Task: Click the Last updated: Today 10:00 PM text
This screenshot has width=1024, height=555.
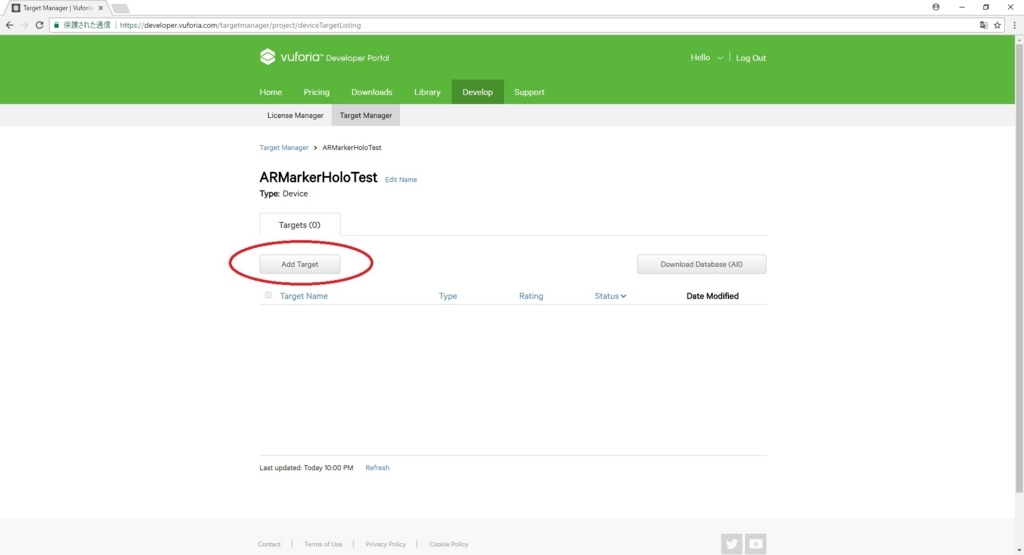Action: [306, 468]
